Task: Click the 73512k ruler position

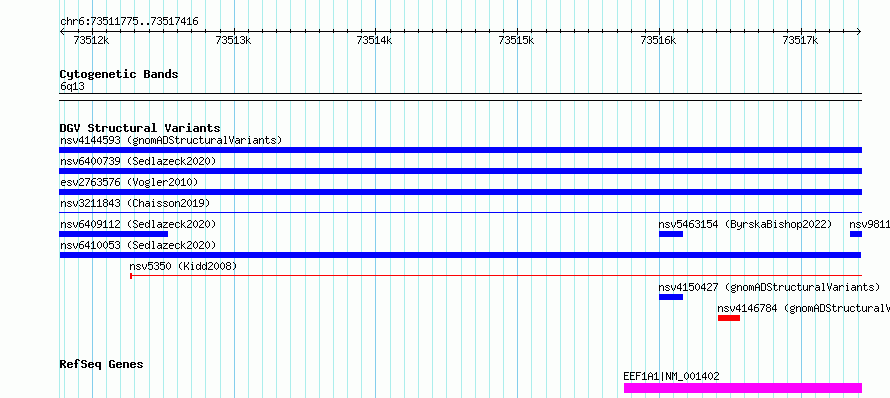Action: click(91, 40)
